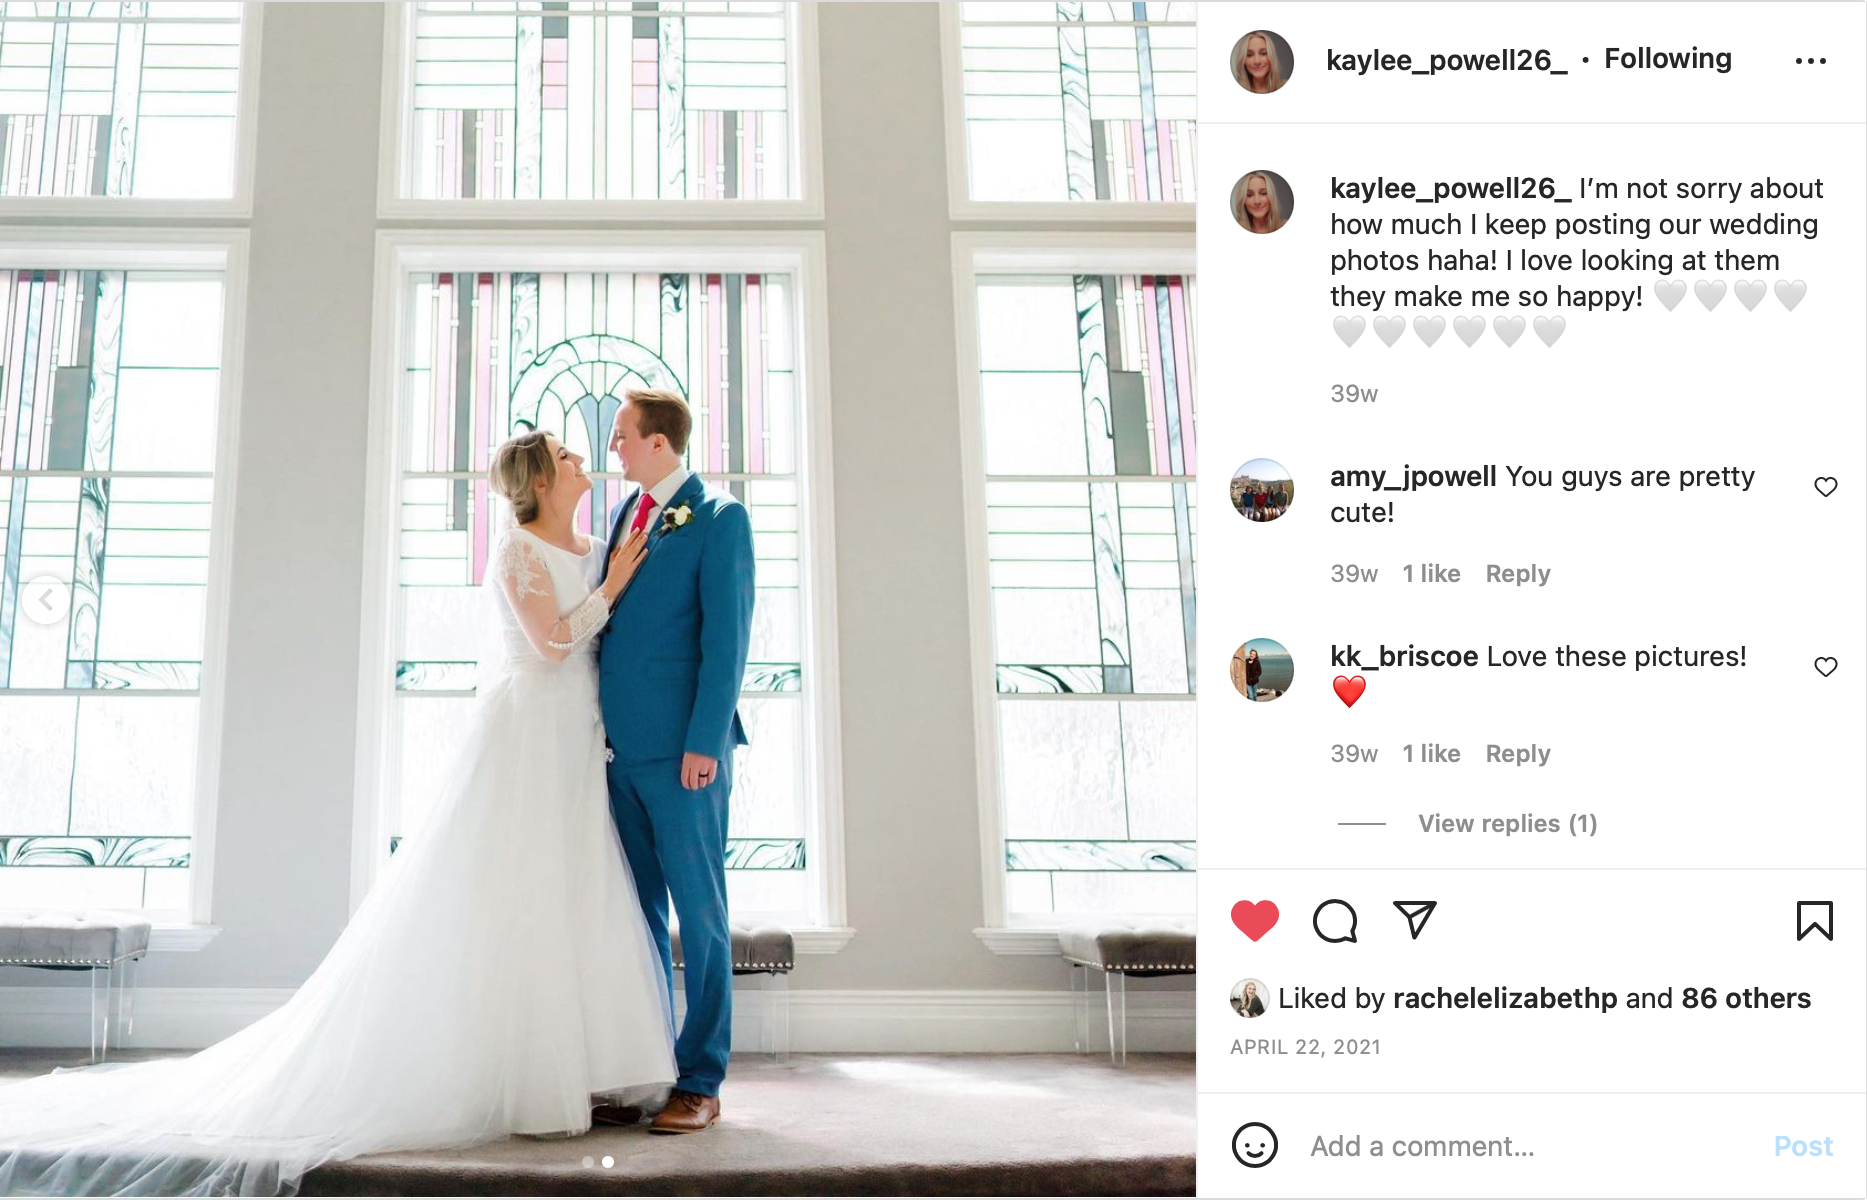Image resolution: width=1867 pixels, height=1200 pixels.
Task: Open the comment speech bubble icon
Action: pos(1335,921)
